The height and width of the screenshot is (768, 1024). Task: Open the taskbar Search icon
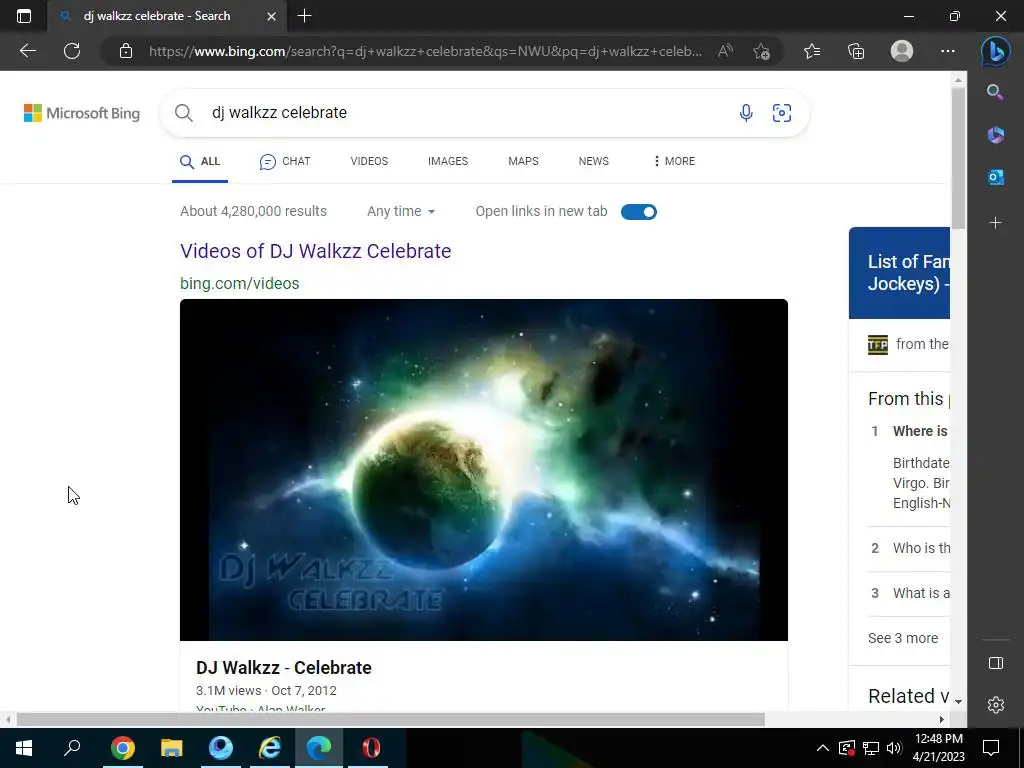point(72,748)
